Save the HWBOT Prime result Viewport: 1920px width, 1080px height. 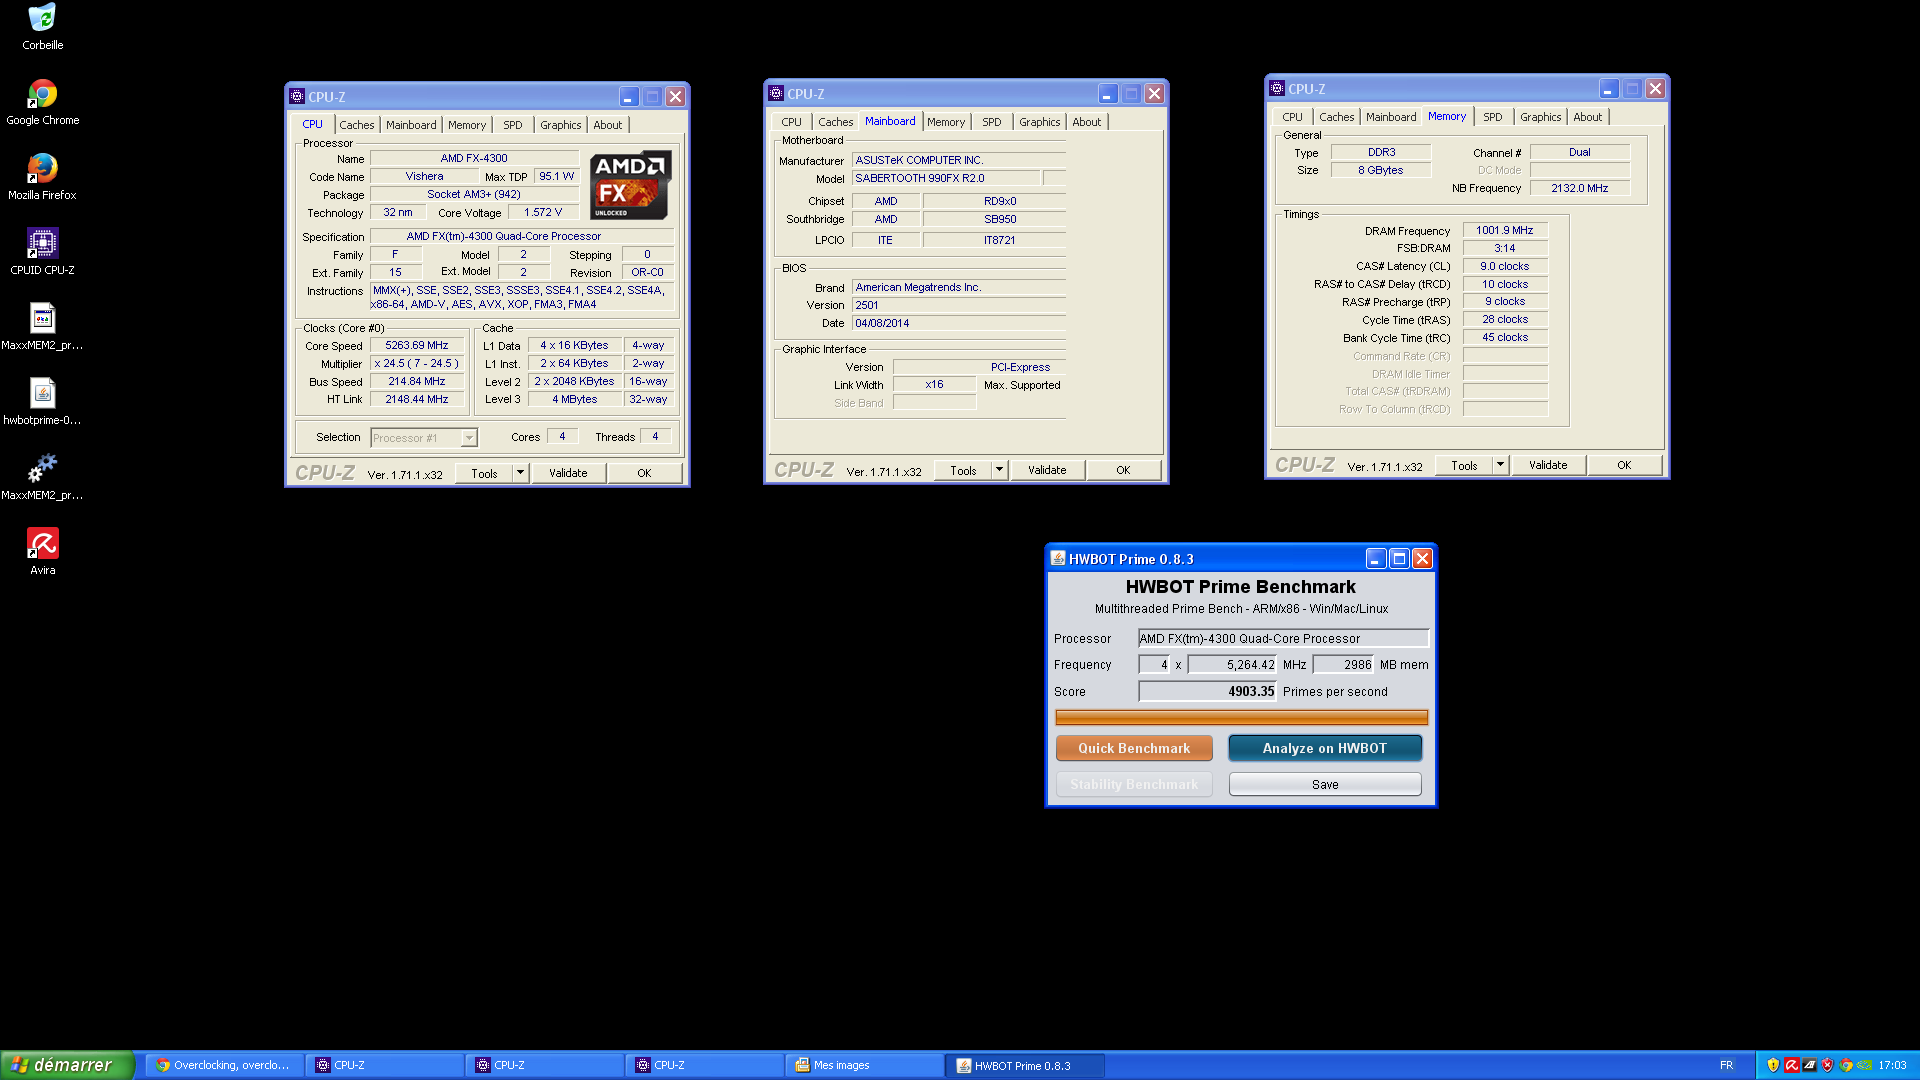point(1325,784)
